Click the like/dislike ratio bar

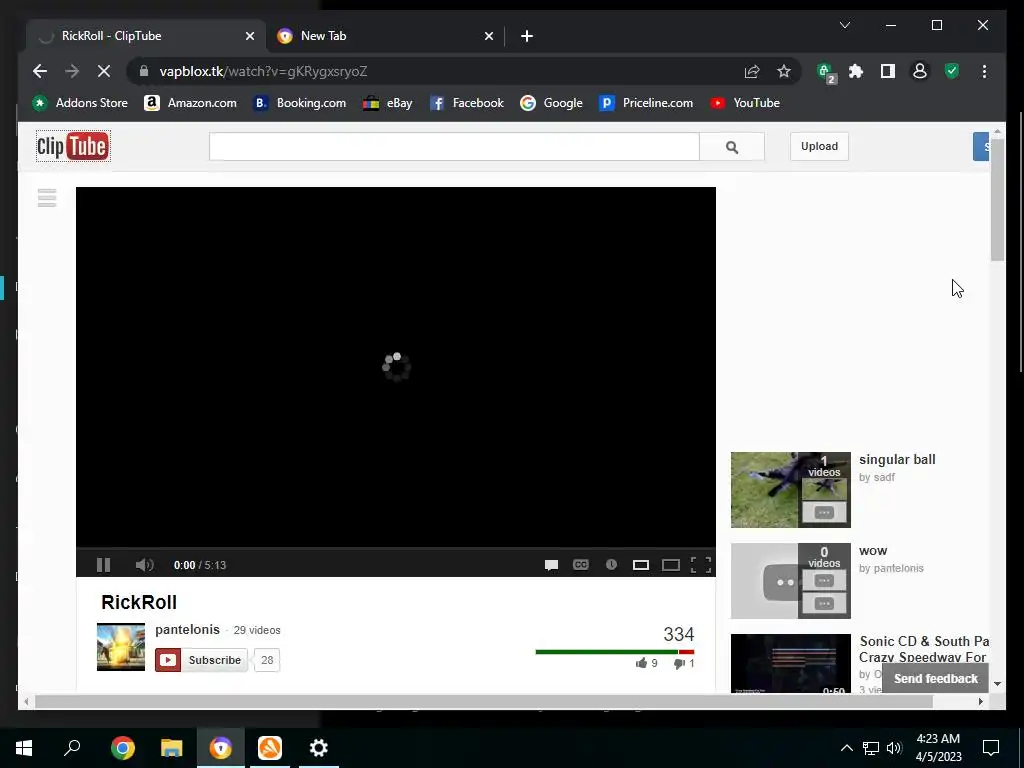click(615, 652)
